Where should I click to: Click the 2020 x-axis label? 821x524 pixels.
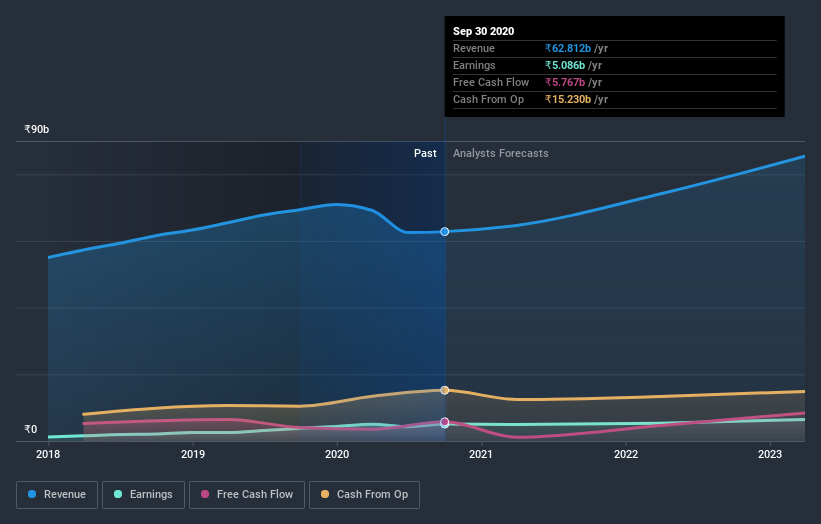click(x=337, y=454)
